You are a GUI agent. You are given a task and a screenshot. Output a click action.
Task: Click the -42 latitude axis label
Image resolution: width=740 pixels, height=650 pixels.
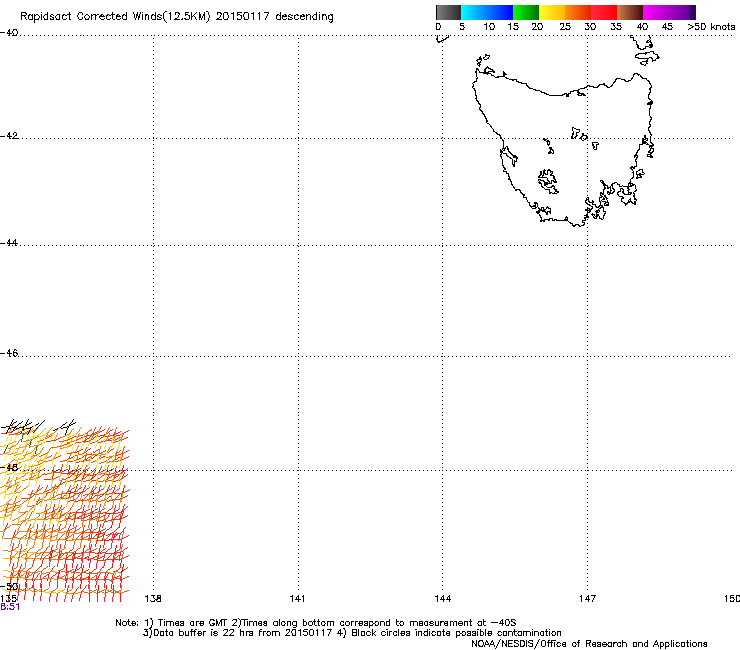(9, 135)
